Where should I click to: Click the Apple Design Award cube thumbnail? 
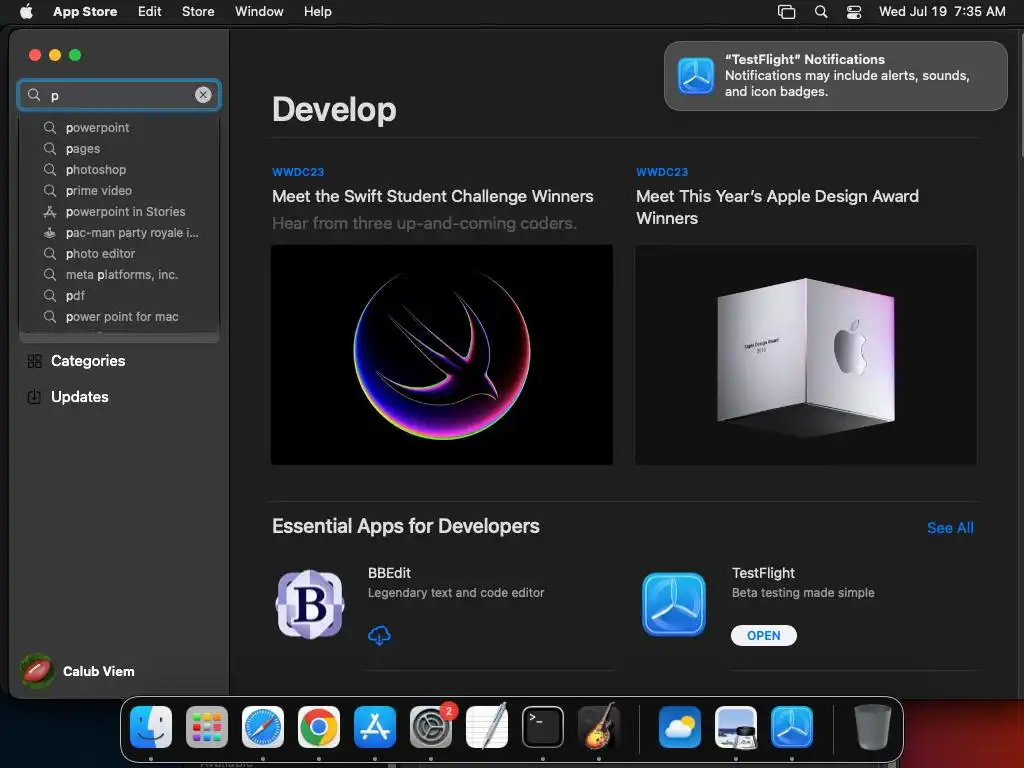pos(806,355)
